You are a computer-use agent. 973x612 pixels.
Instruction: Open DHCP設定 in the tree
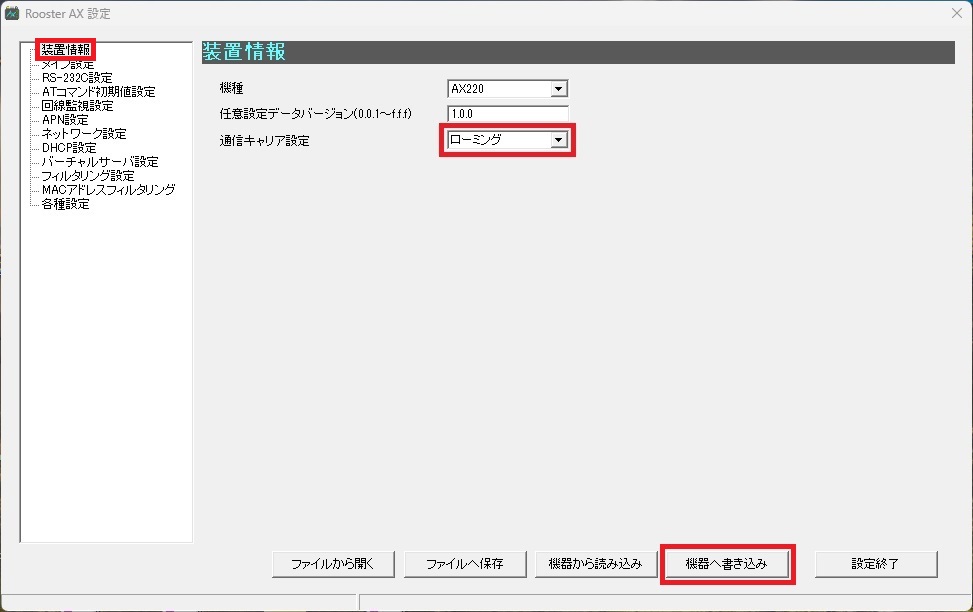(x=69, y=148)
